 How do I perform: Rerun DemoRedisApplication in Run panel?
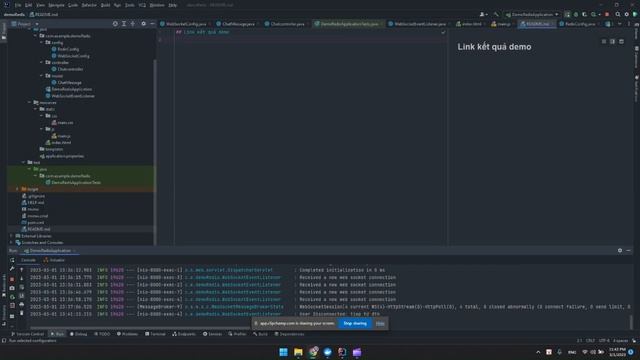[x=12, y=260]
